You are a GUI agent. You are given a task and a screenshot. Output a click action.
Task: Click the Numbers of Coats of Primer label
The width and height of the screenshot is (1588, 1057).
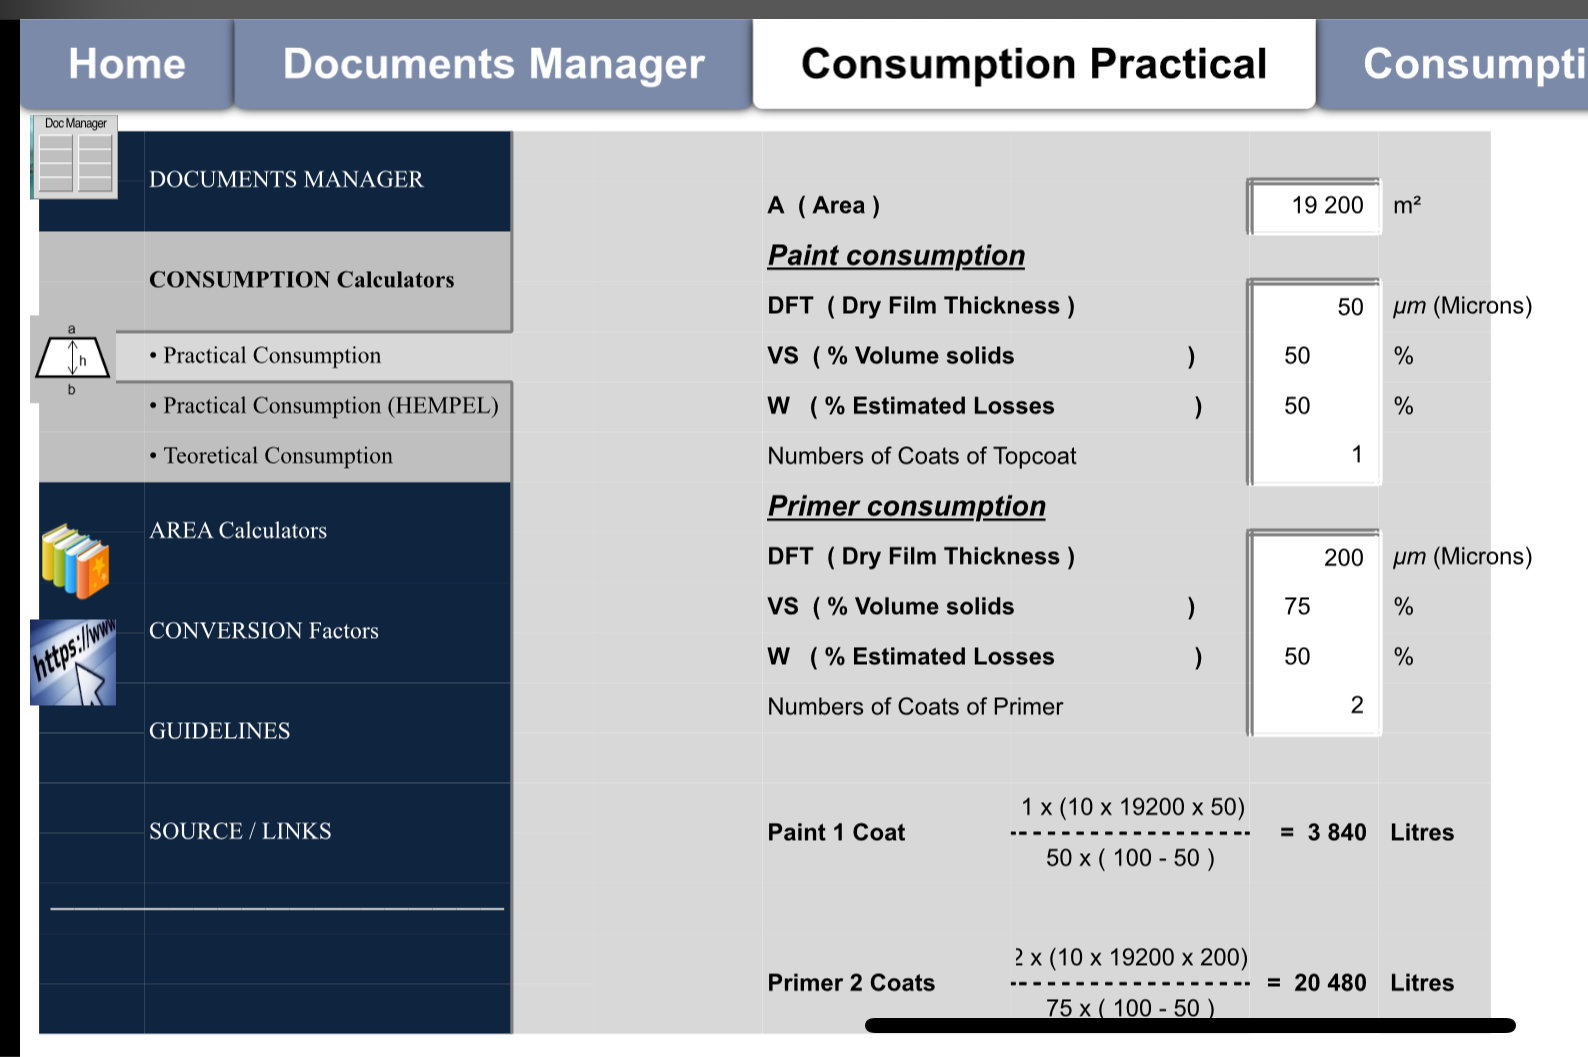click(915, 707)
